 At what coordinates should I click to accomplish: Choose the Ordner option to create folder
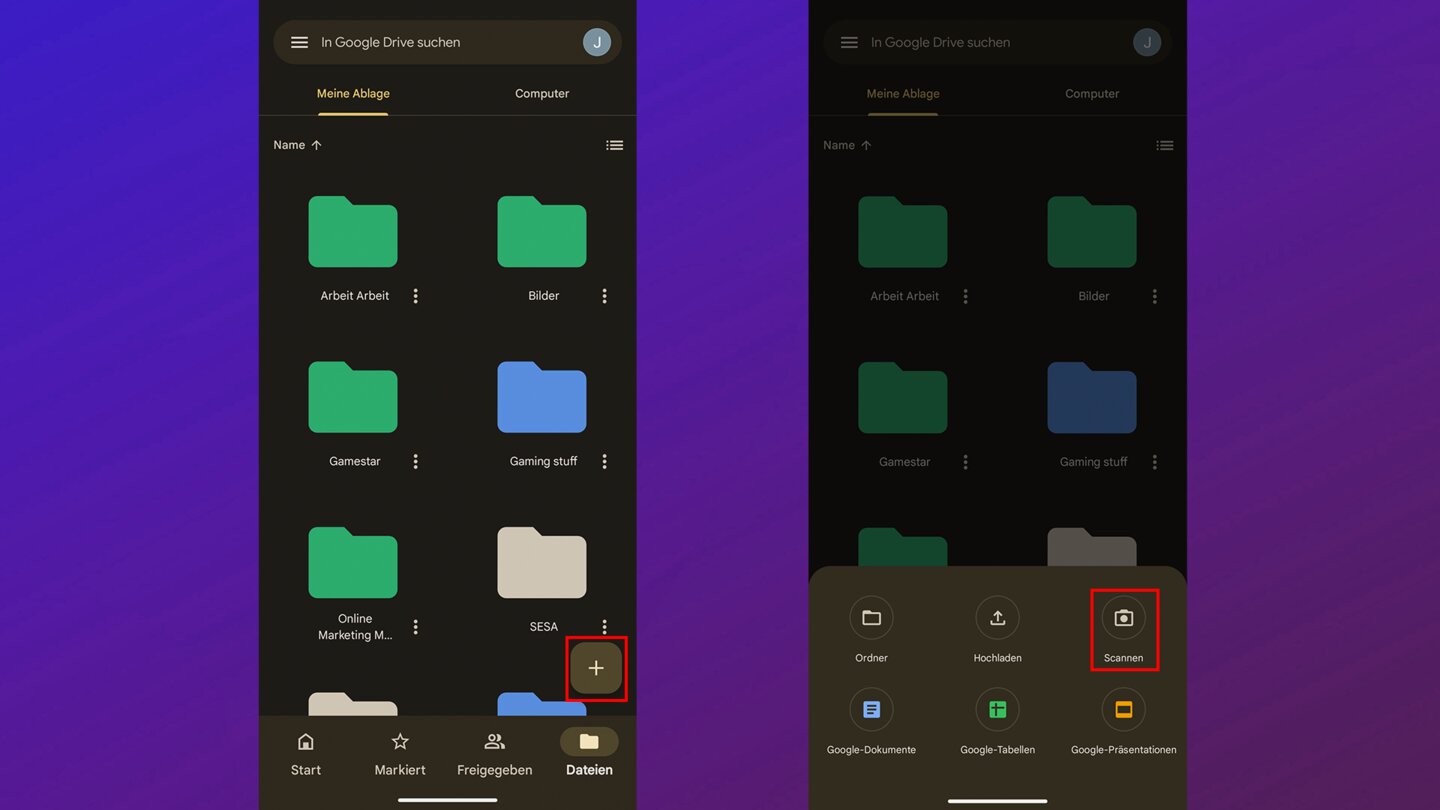click(x=871, y=619)
